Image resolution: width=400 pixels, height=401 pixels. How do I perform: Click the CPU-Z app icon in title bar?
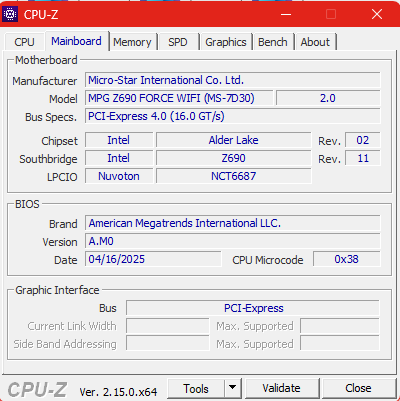(x=10, y=14)
